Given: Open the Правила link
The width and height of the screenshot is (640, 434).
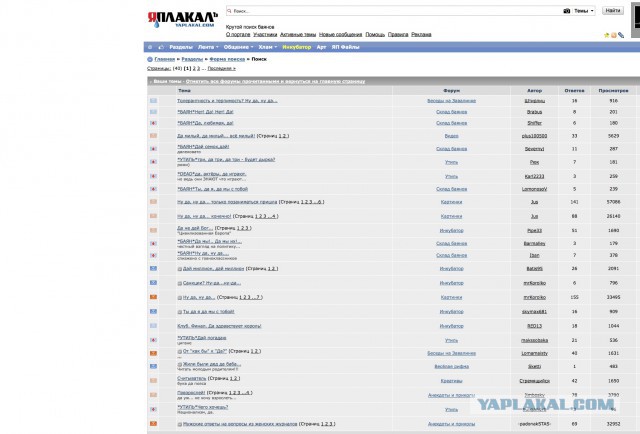Looking at the screenshot, I should click(398, 34).
